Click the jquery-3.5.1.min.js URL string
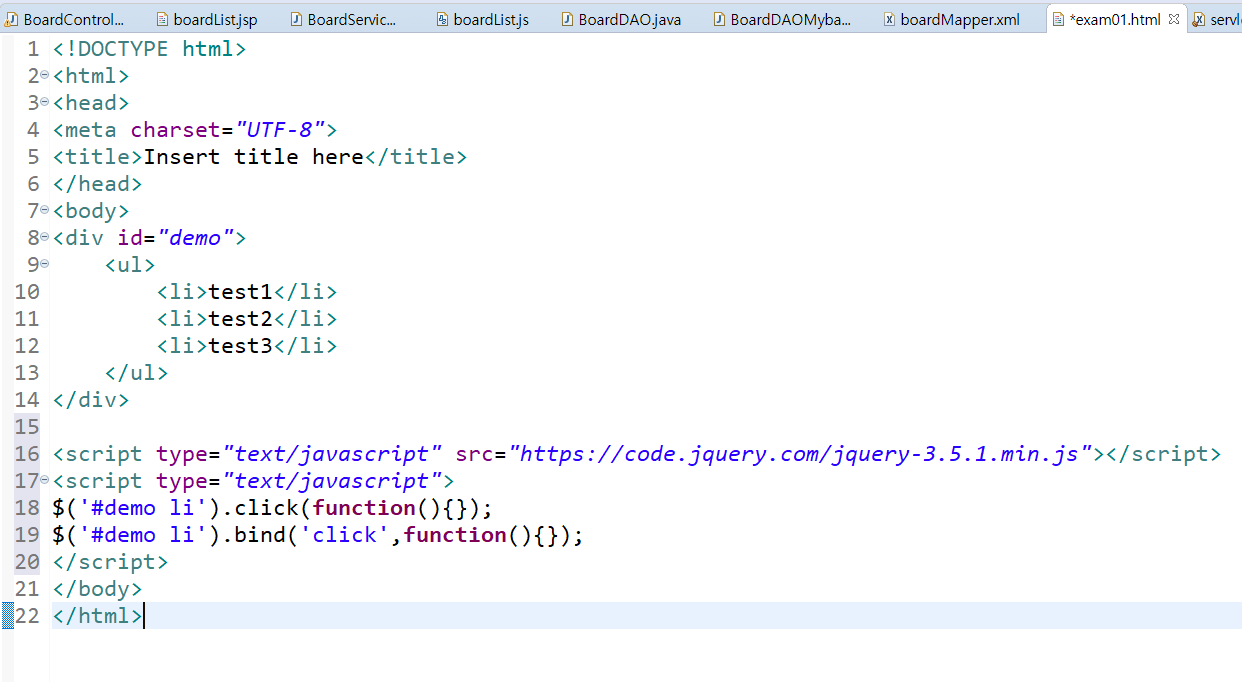Screen dimensions: 1242x682 (800, 454)
